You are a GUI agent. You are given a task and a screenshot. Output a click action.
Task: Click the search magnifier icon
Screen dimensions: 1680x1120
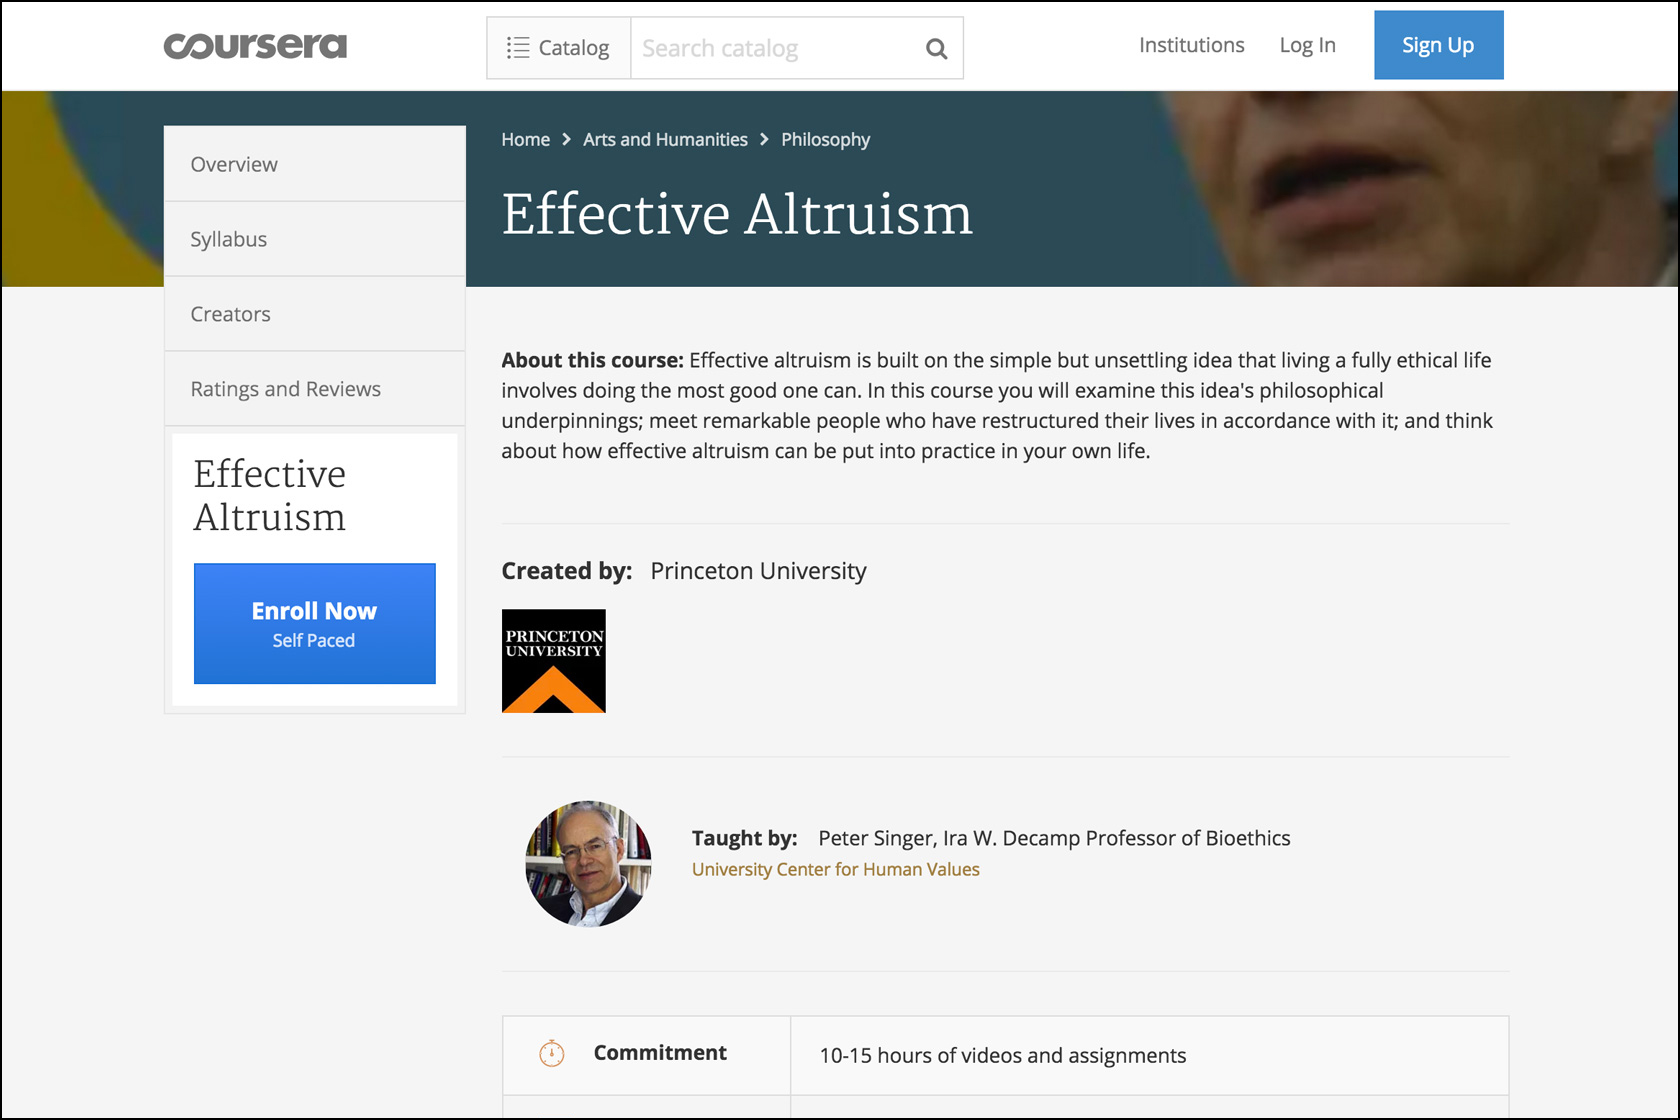pos(936,48)
